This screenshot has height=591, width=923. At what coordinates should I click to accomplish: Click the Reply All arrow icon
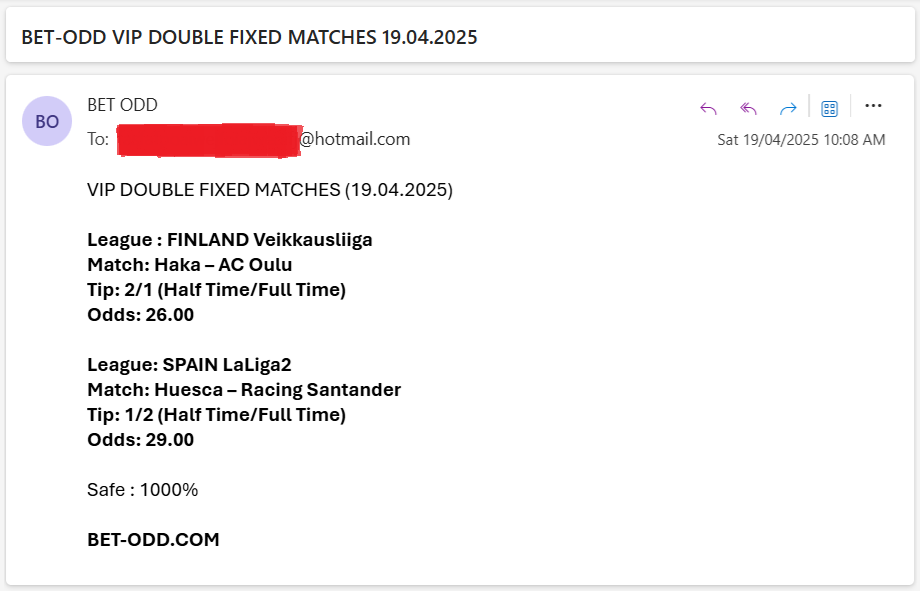748,108
